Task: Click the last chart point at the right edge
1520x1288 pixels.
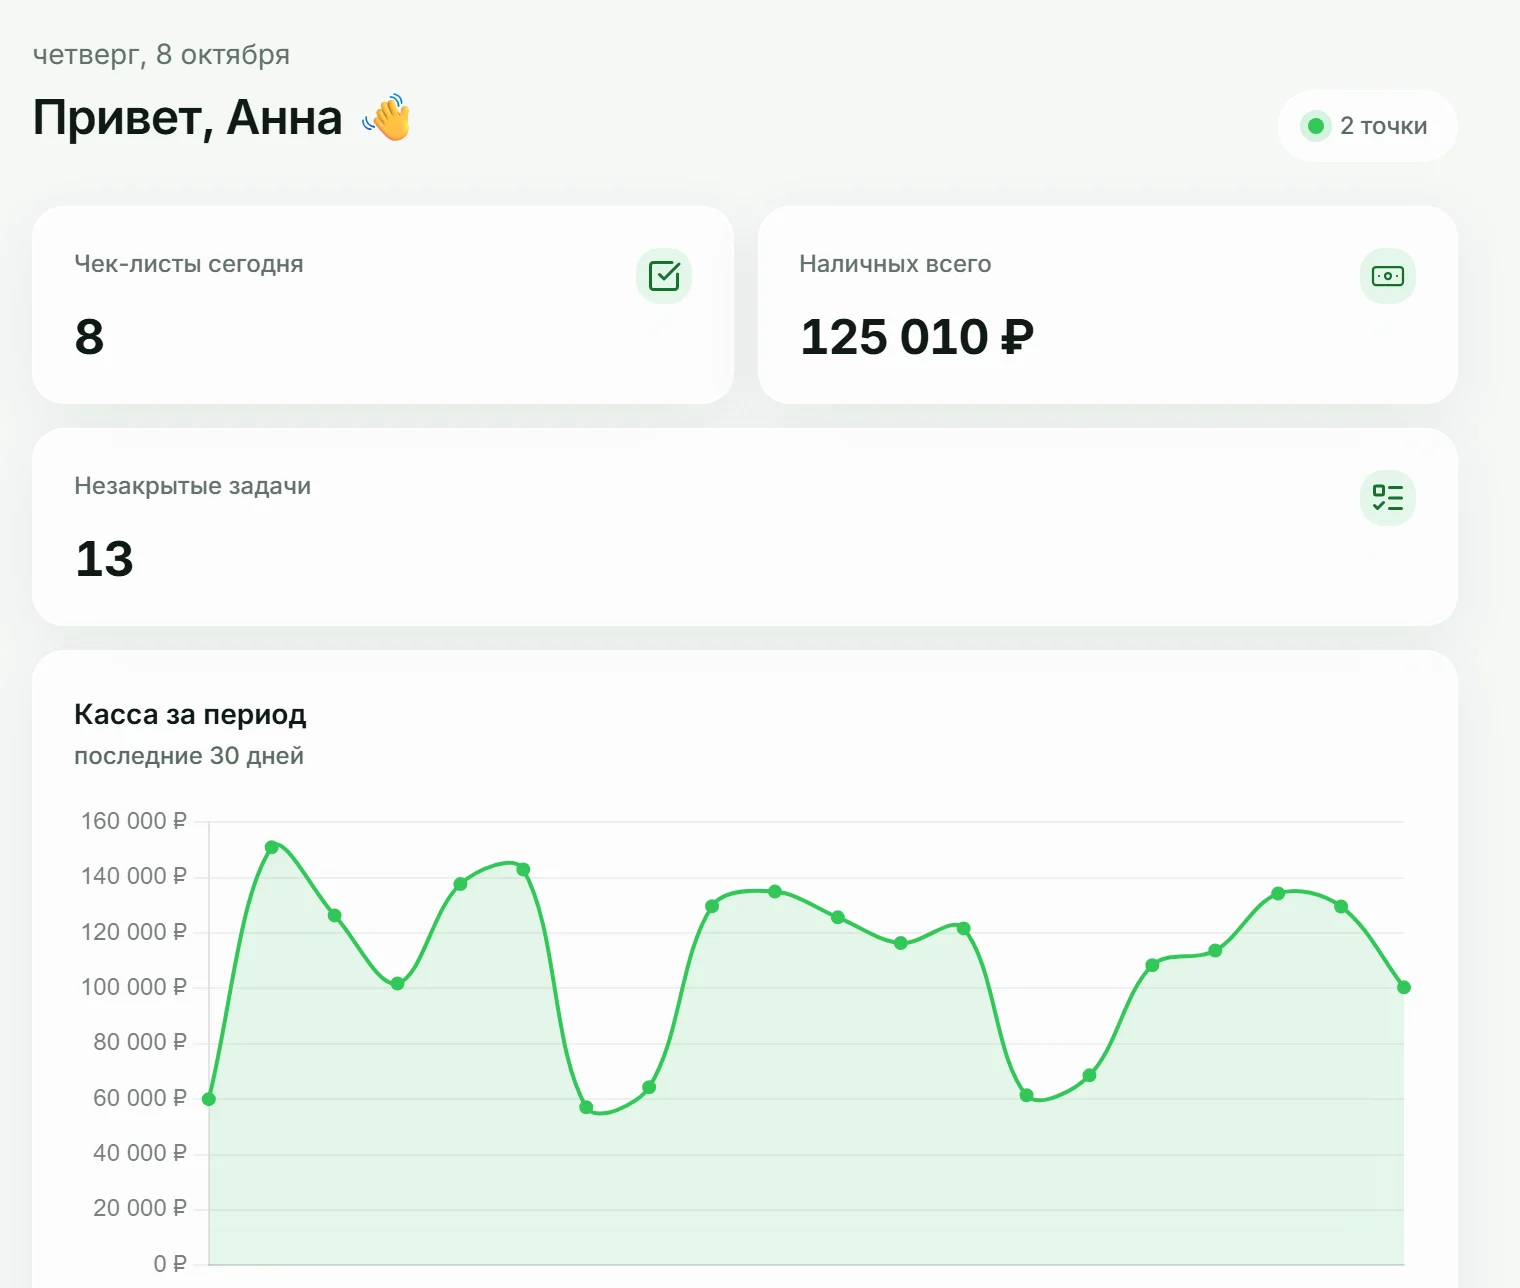Action: click(1404, 987)
